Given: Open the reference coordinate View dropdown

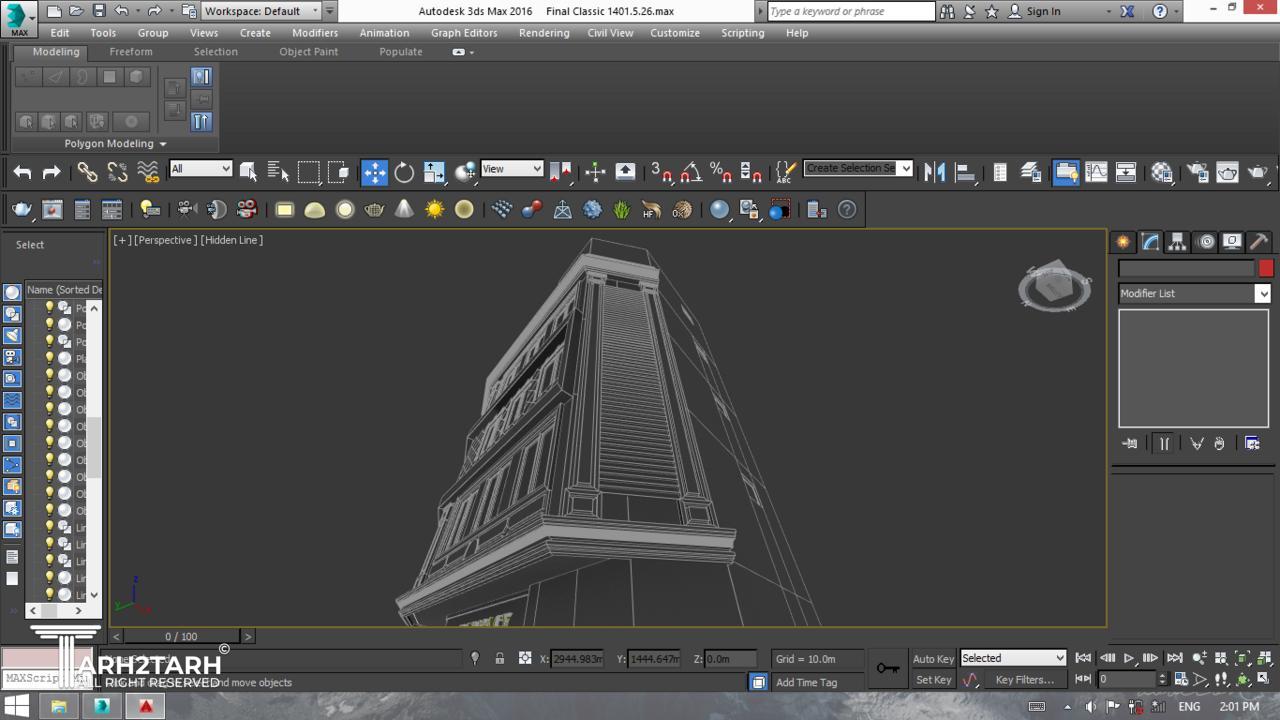Looking at the screenshot, I should [x=511, y=169].
